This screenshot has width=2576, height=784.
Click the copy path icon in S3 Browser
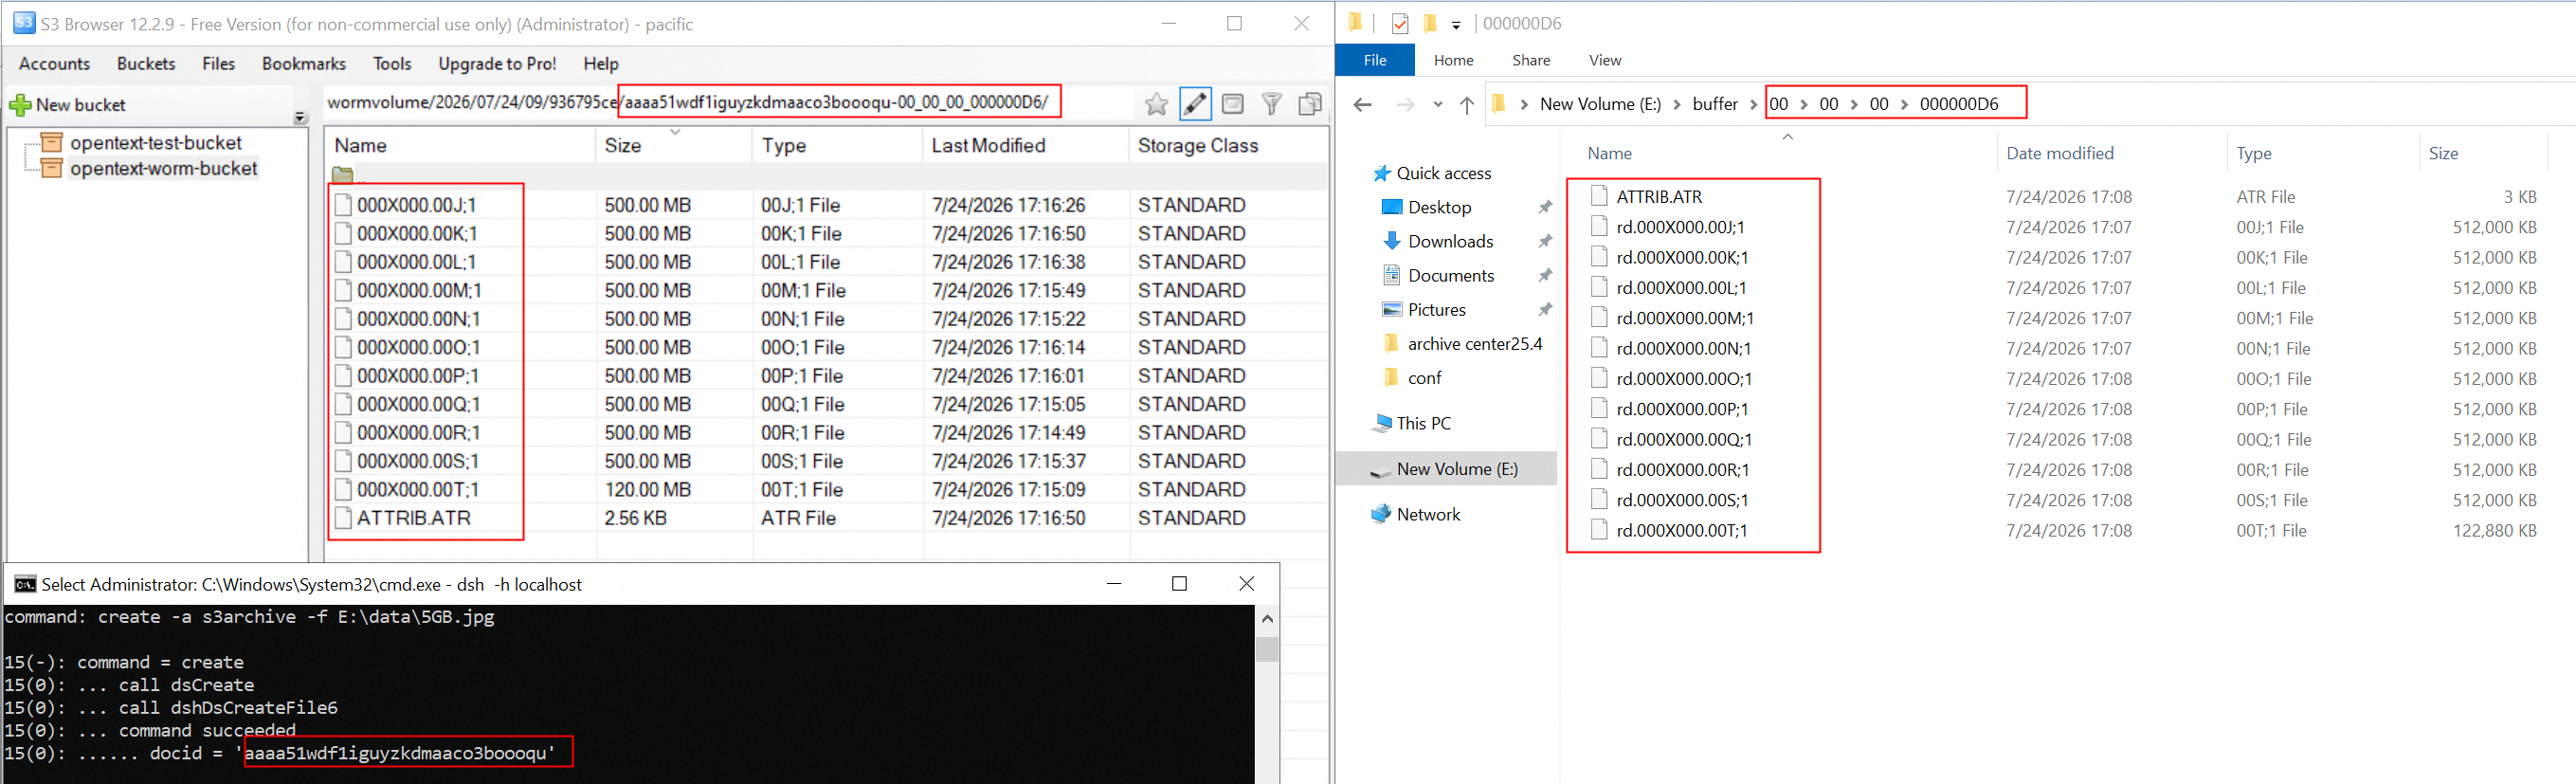click(x=1309, y=104)
